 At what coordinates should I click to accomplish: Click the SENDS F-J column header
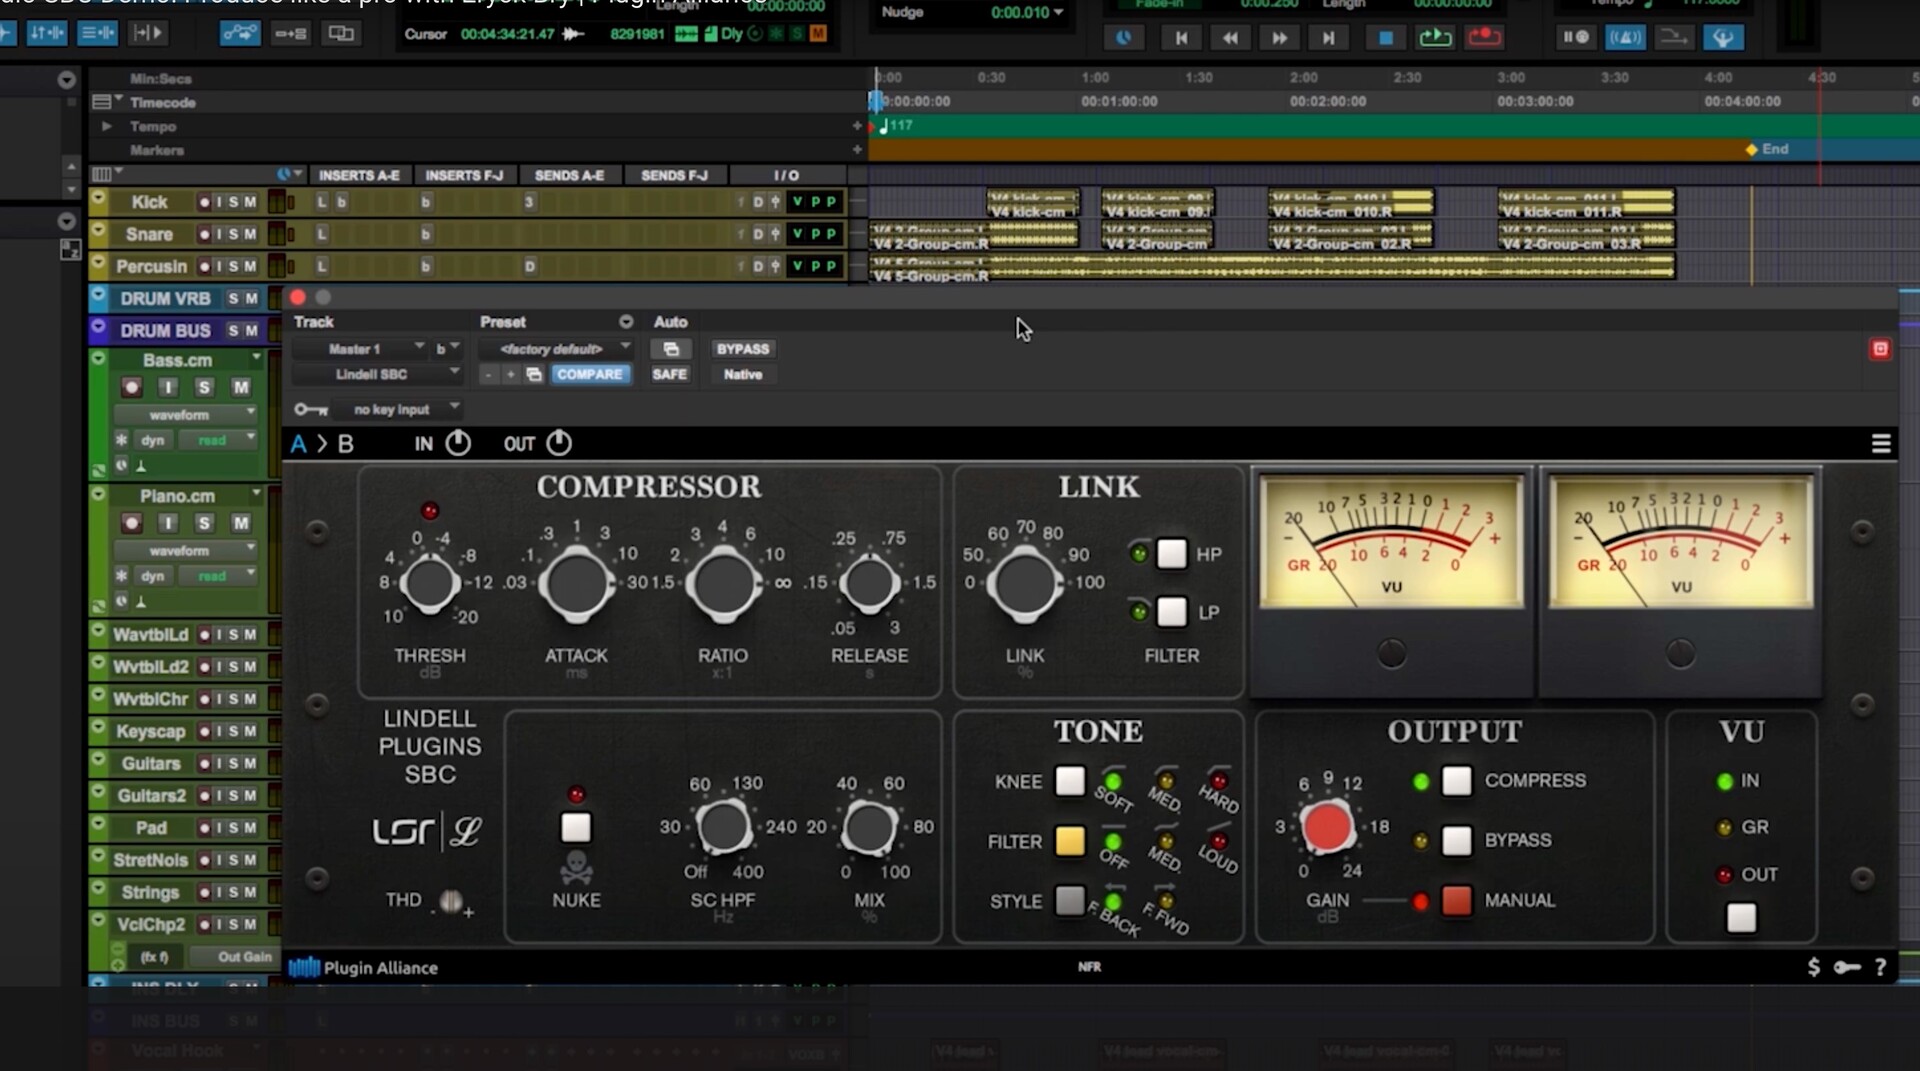(674, 175)
